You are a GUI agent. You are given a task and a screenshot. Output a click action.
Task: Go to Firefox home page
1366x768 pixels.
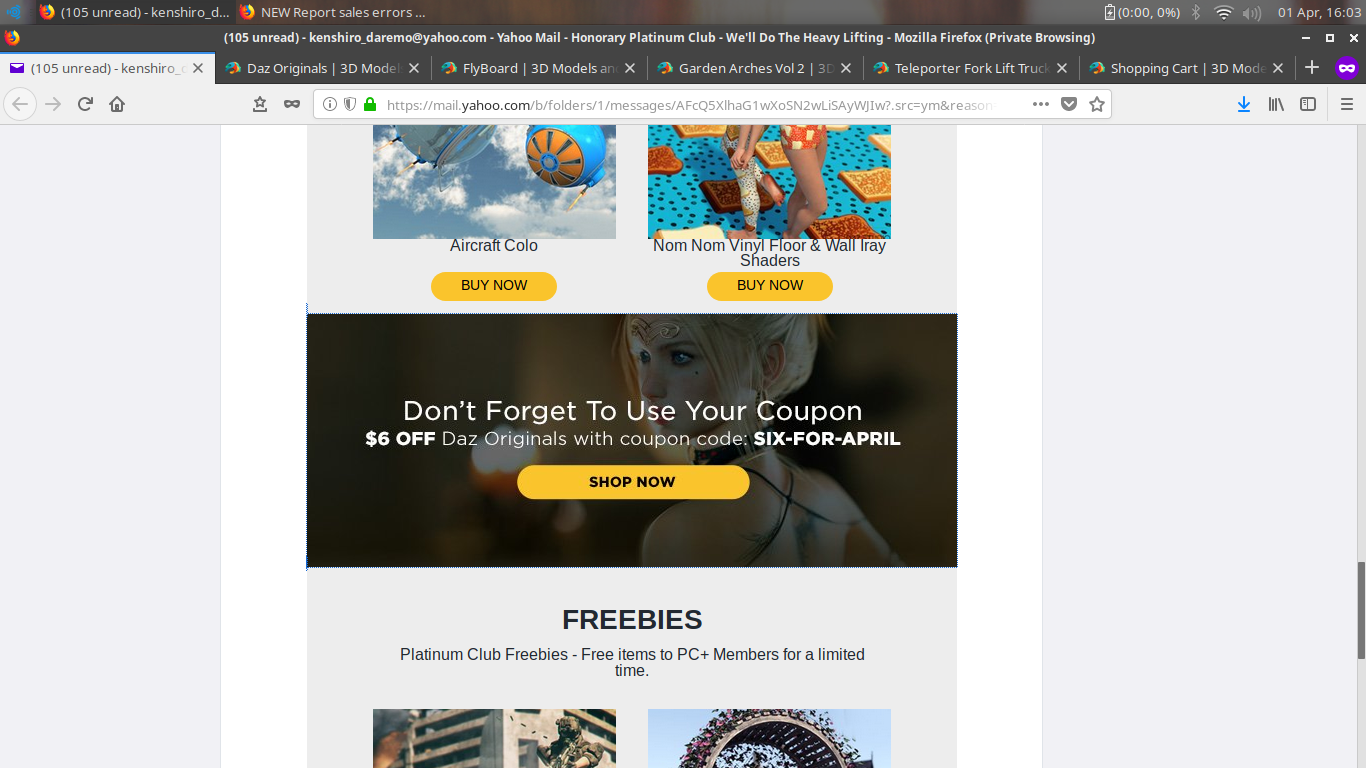117,104
